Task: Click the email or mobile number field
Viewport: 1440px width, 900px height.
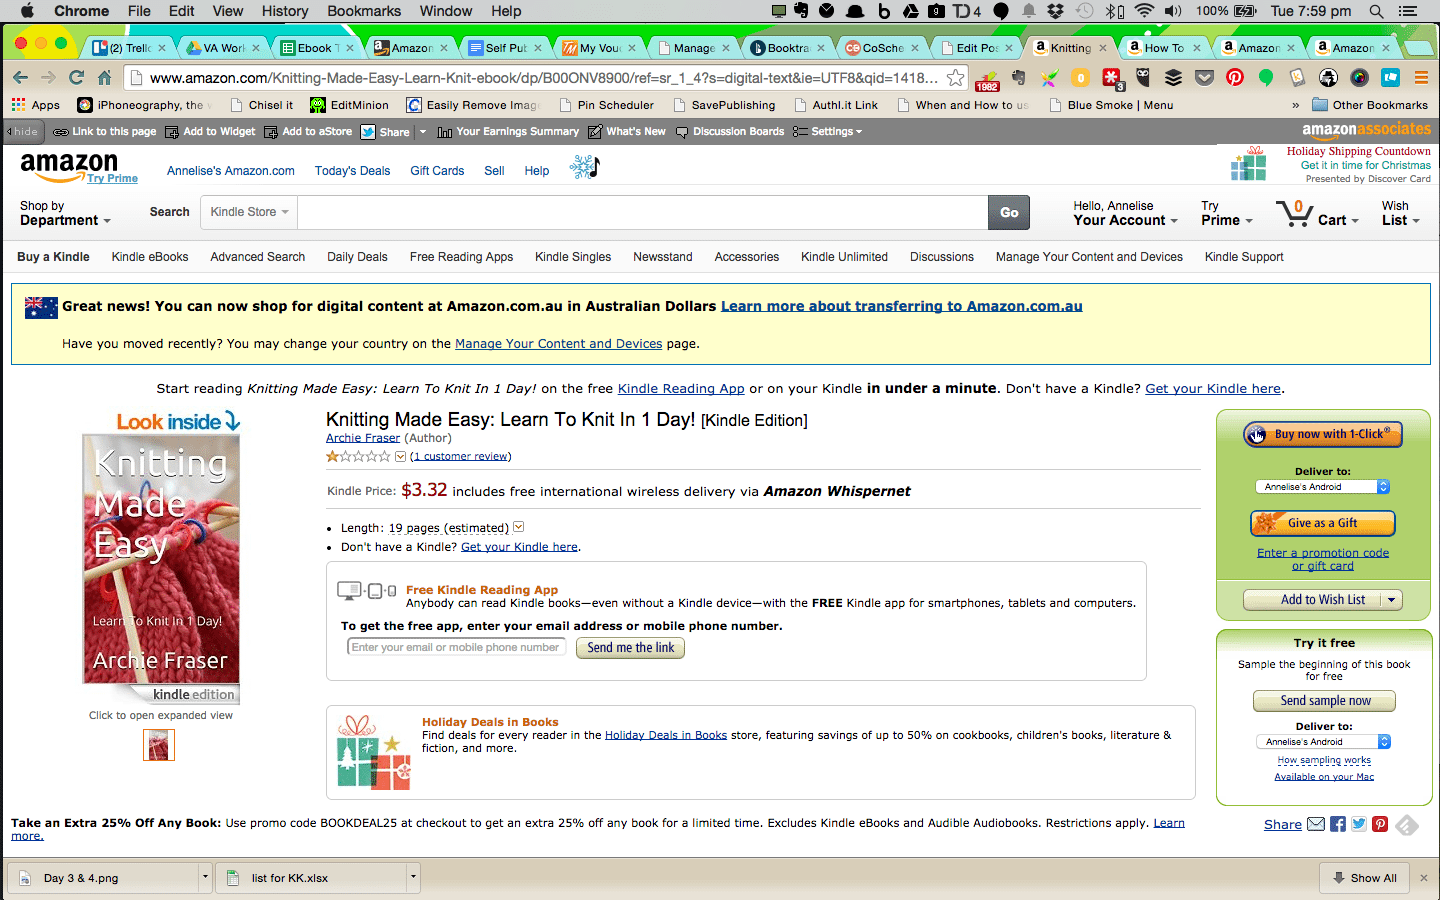Action: (x=456, y=648)
